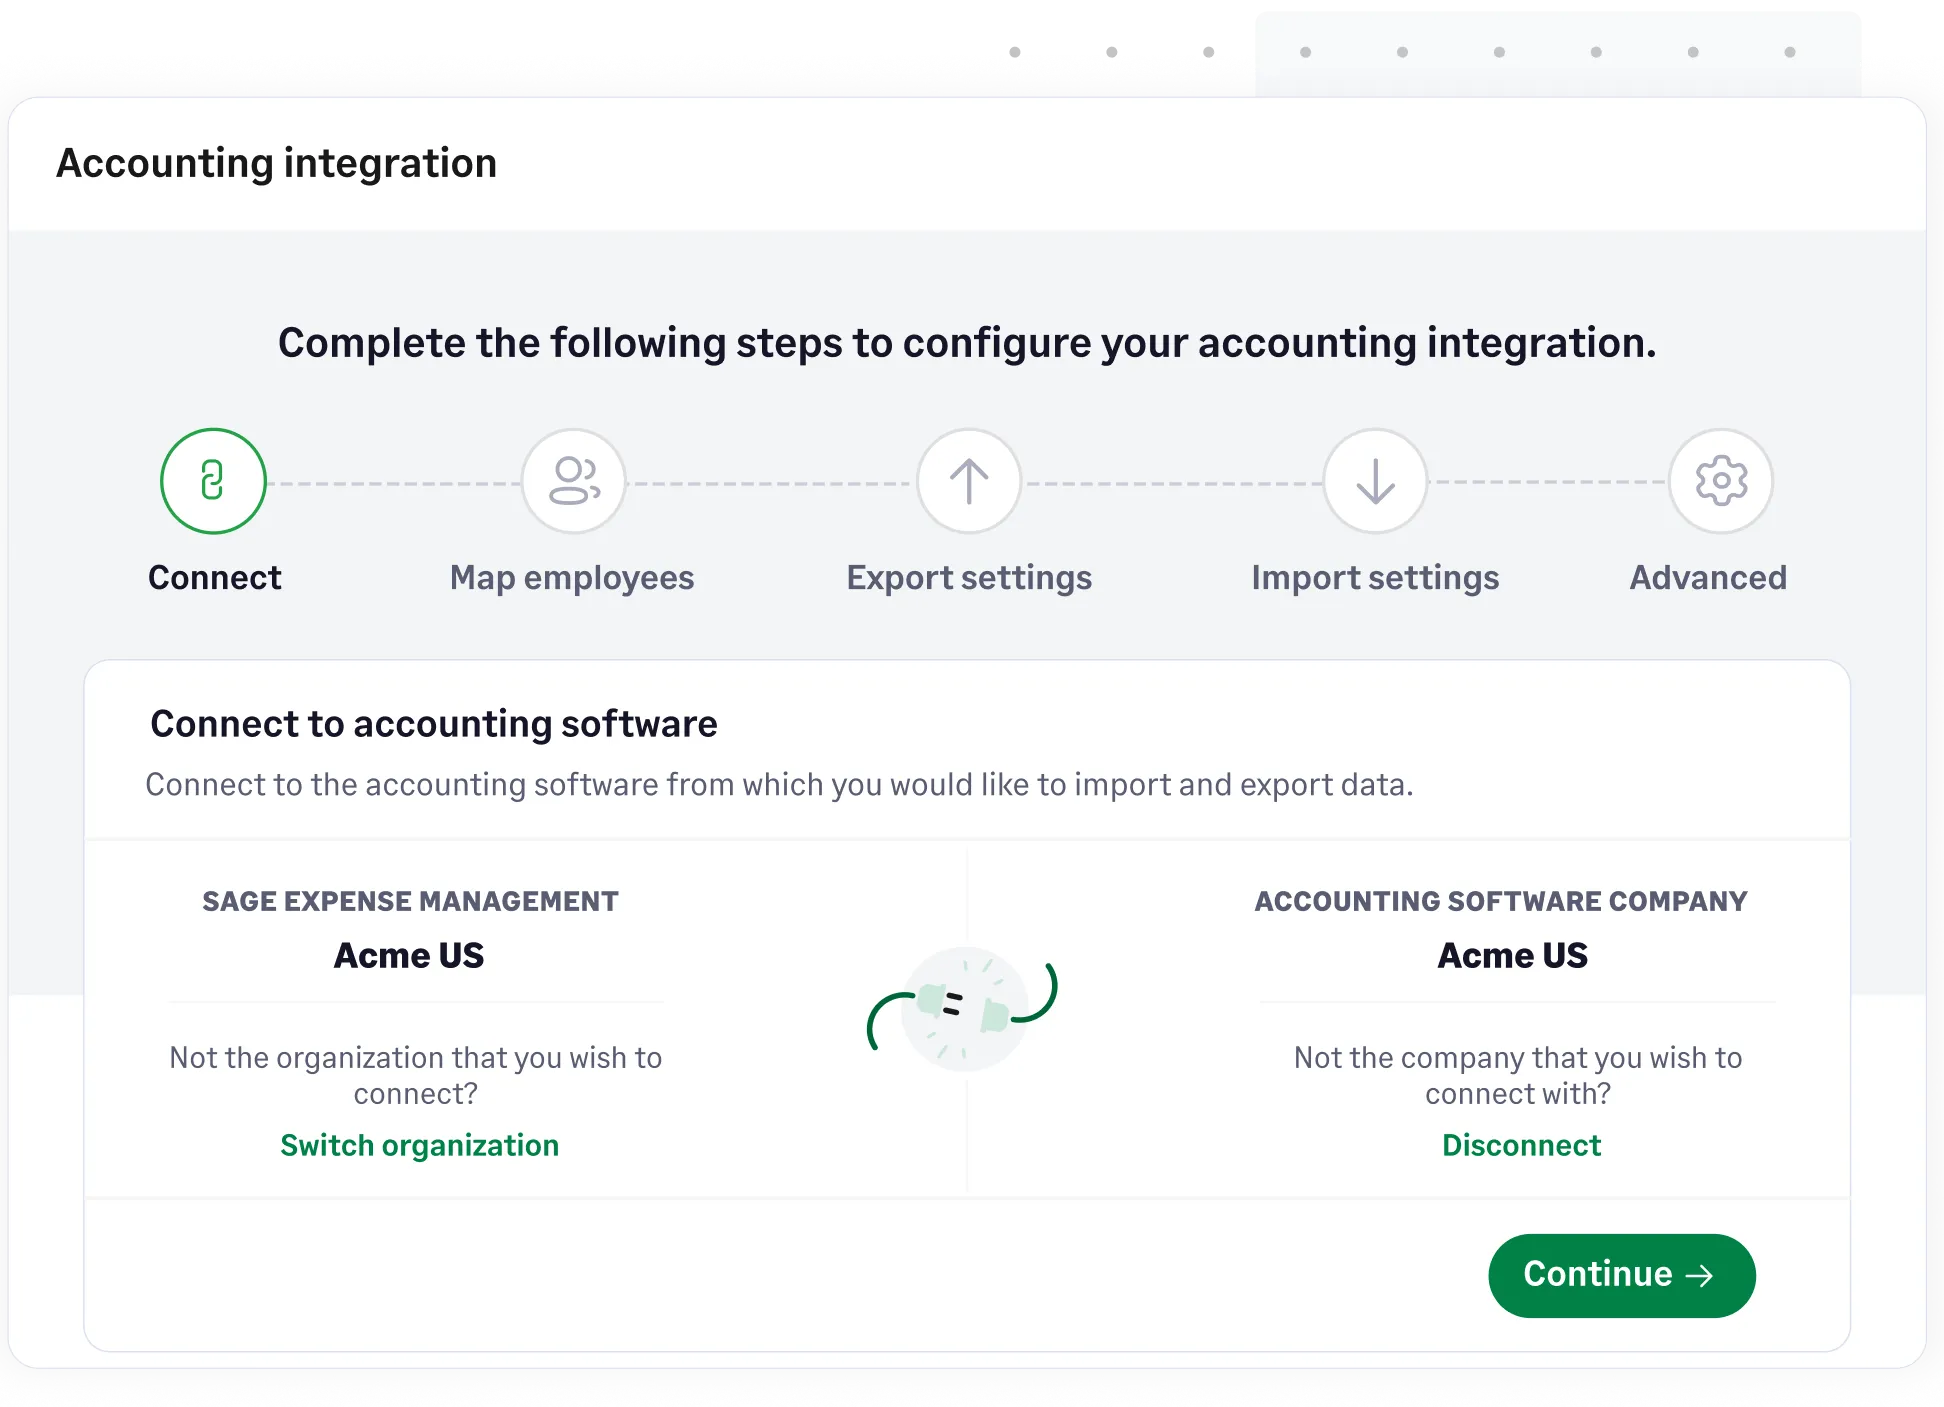This screenshot has width=1944, height=1407.
Task: Click the Switch organization link
Action: click(x=419, y=1145)
